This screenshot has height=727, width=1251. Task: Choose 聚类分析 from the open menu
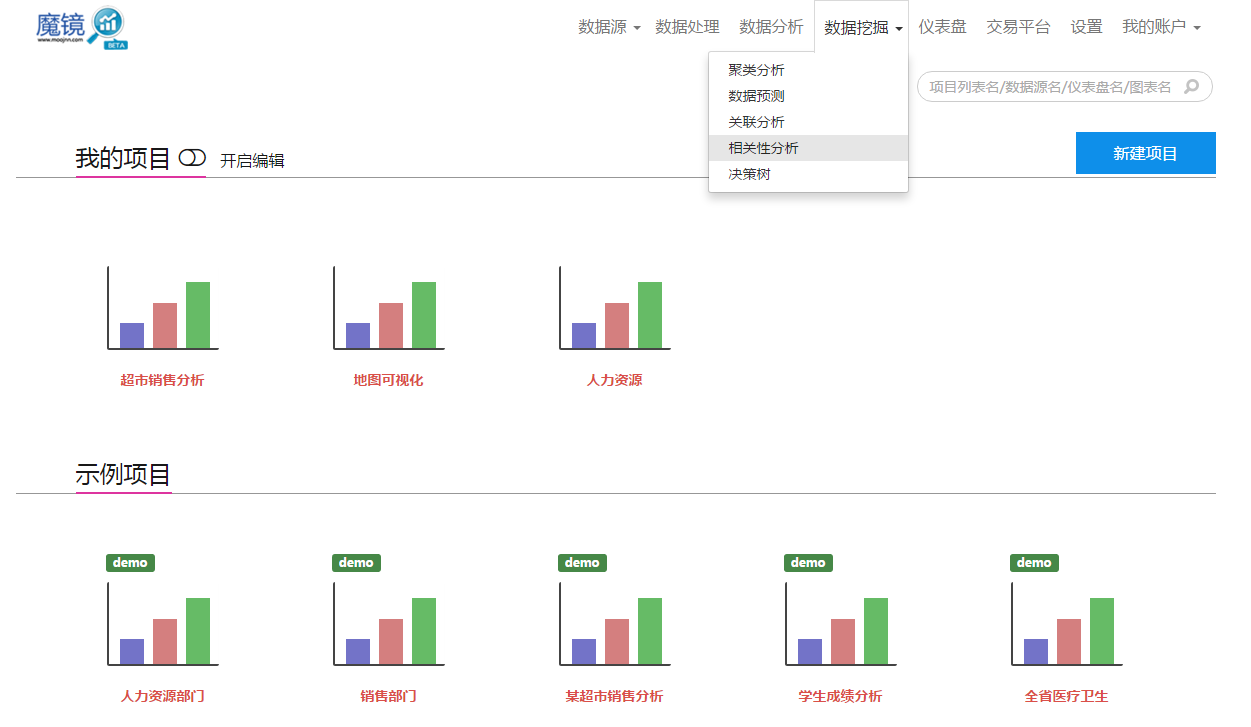(755, 70)
